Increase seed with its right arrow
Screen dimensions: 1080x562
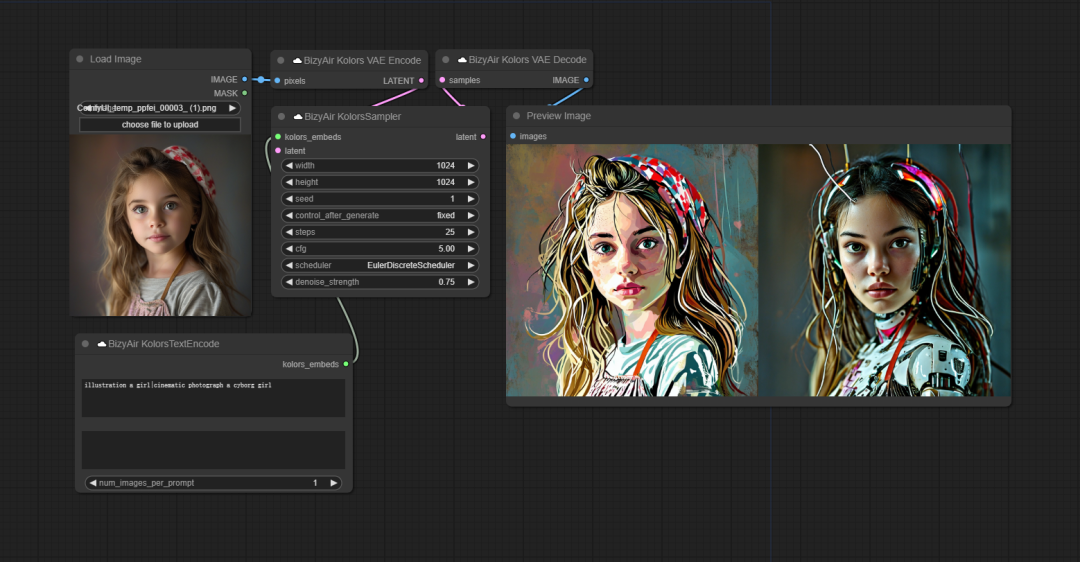(x=471, y=198)
